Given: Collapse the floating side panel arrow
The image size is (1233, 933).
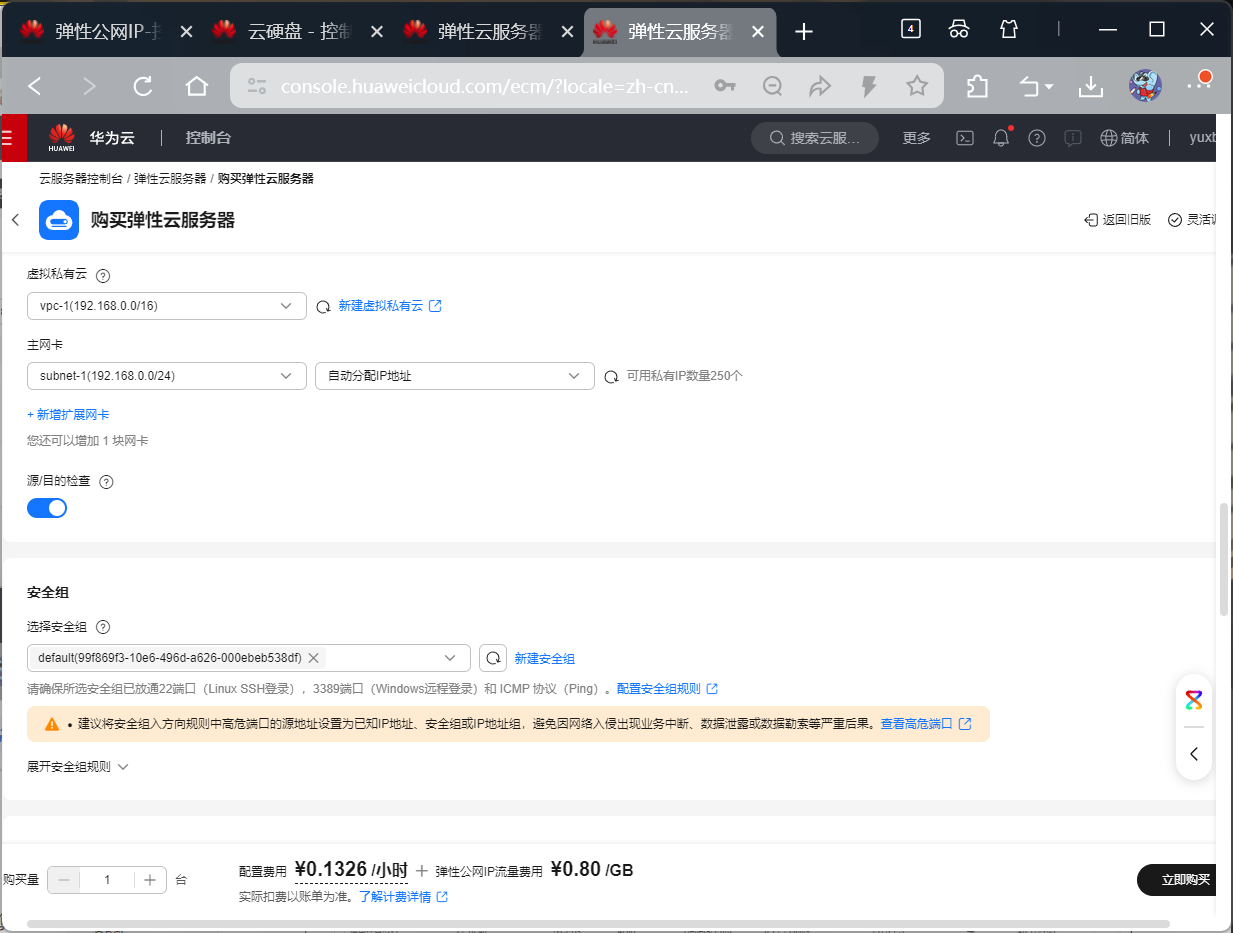Looking at the screenshot, I should [x=1194, y=754].
